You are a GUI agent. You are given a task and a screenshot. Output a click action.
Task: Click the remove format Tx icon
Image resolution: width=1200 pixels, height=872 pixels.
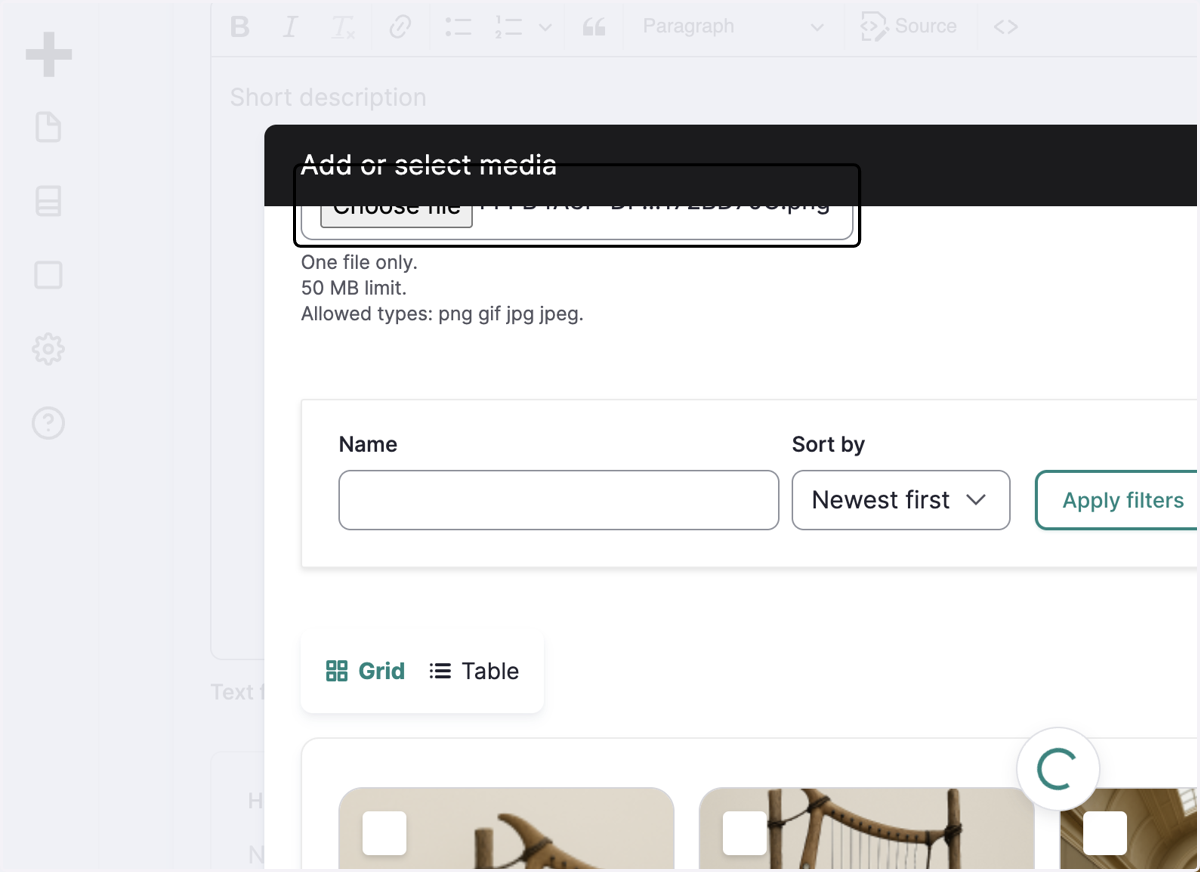[x=343, y=27]
